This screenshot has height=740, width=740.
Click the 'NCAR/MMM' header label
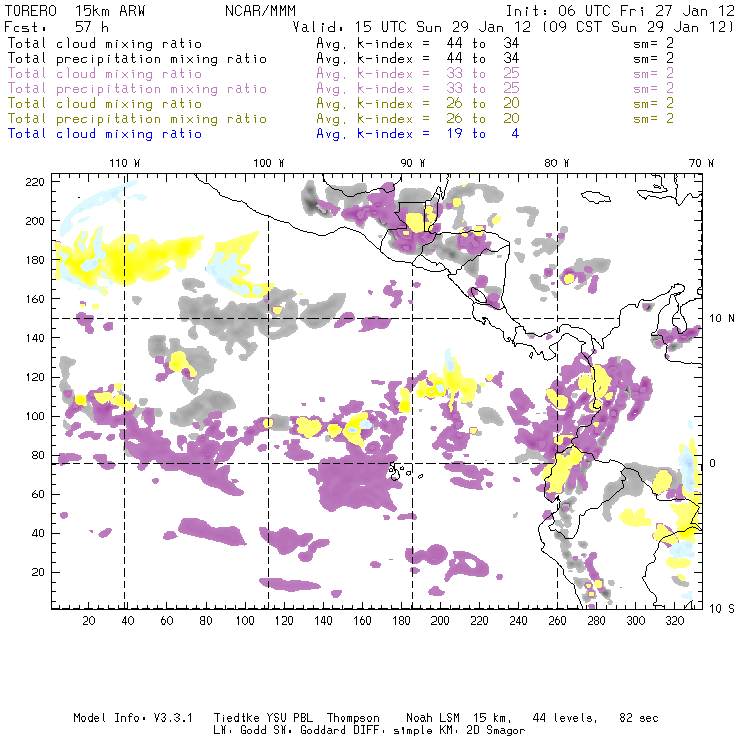(x=260, y=11)
